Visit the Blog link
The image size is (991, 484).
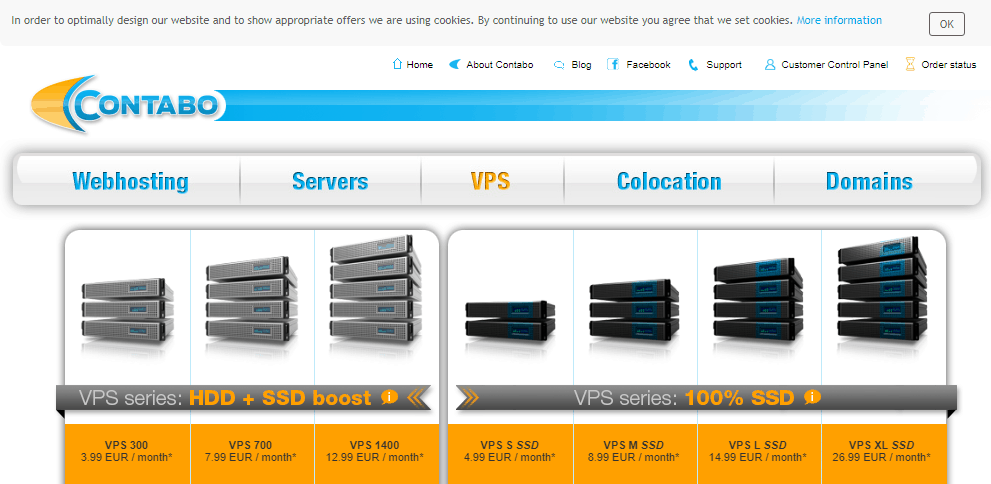click(x=581, y=64)
